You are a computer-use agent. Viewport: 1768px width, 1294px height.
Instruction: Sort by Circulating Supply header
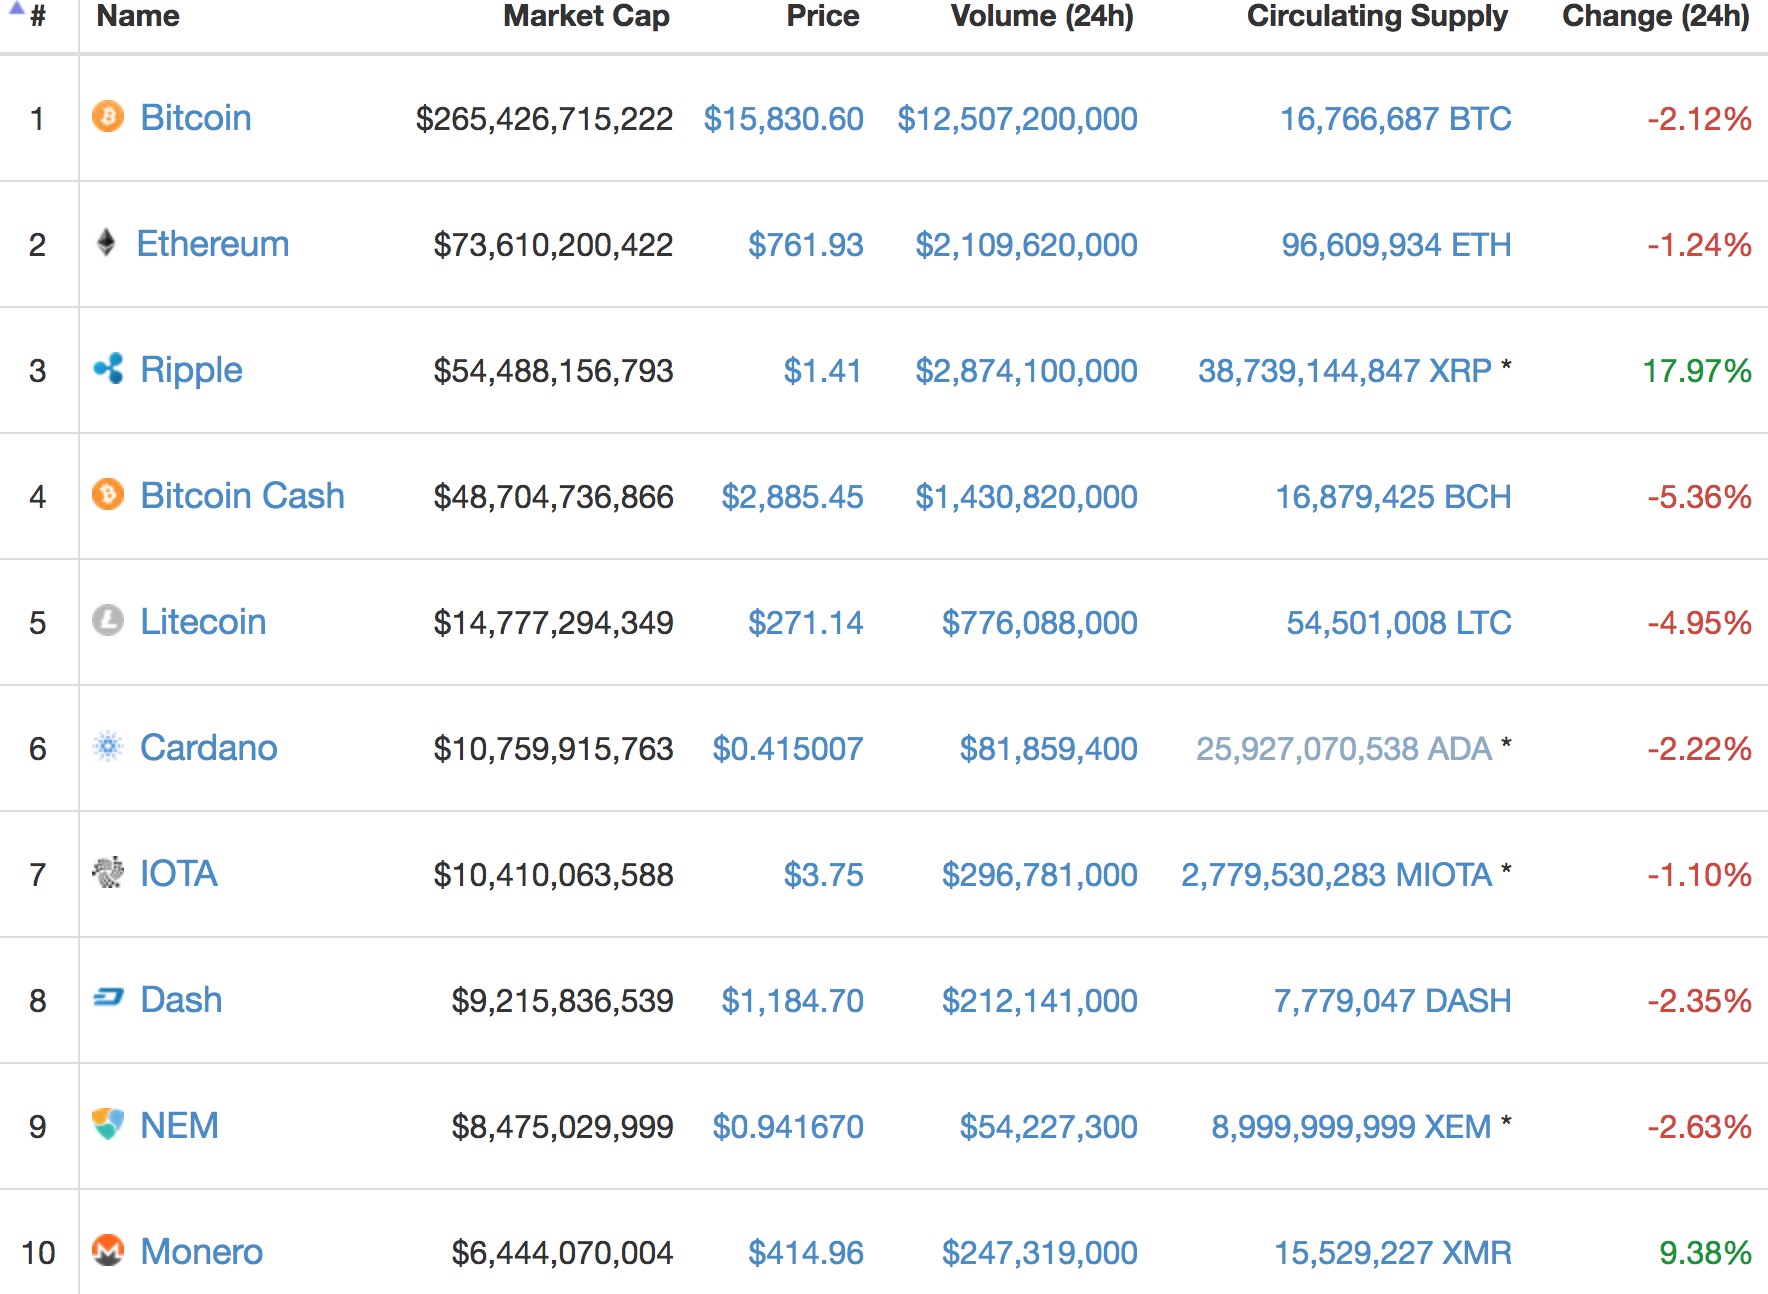1377,16
